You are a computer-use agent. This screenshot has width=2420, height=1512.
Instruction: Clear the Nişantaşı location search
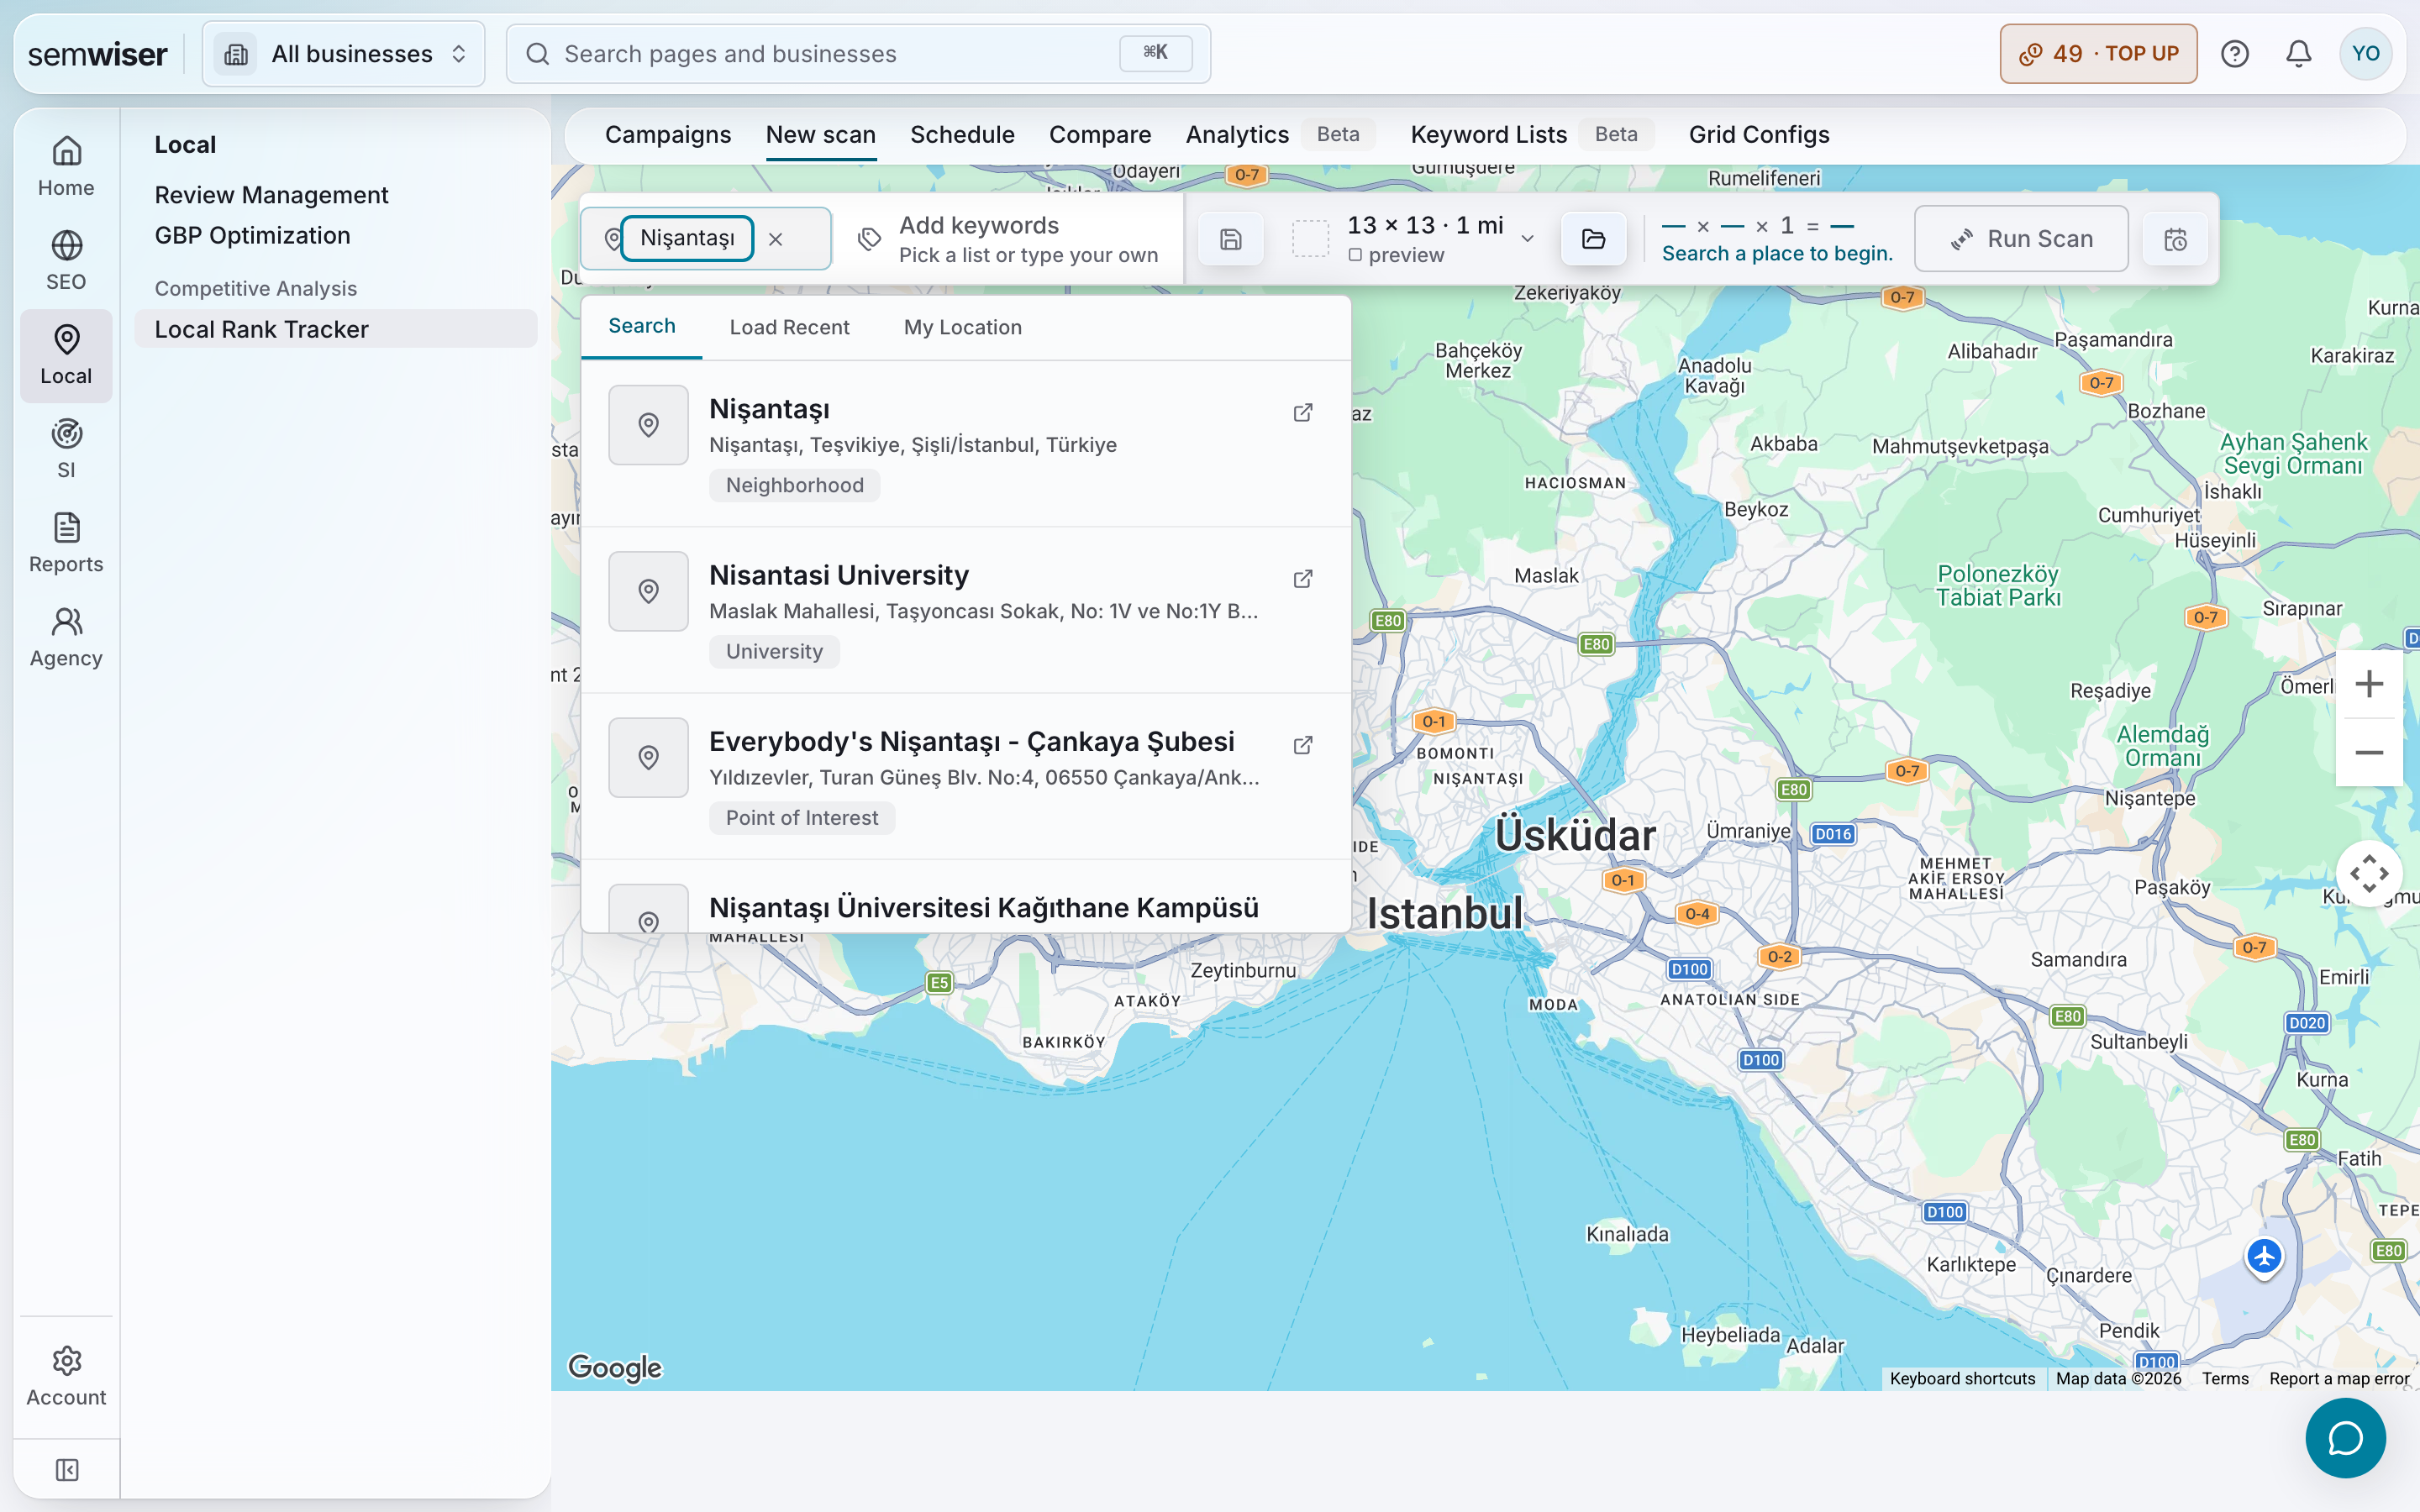[x=775, y=239]
